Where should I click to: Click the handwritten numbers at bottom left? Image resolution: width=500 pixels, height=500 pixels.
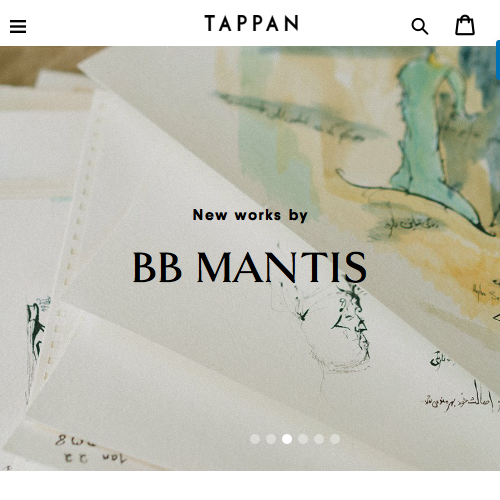(90, 450)
